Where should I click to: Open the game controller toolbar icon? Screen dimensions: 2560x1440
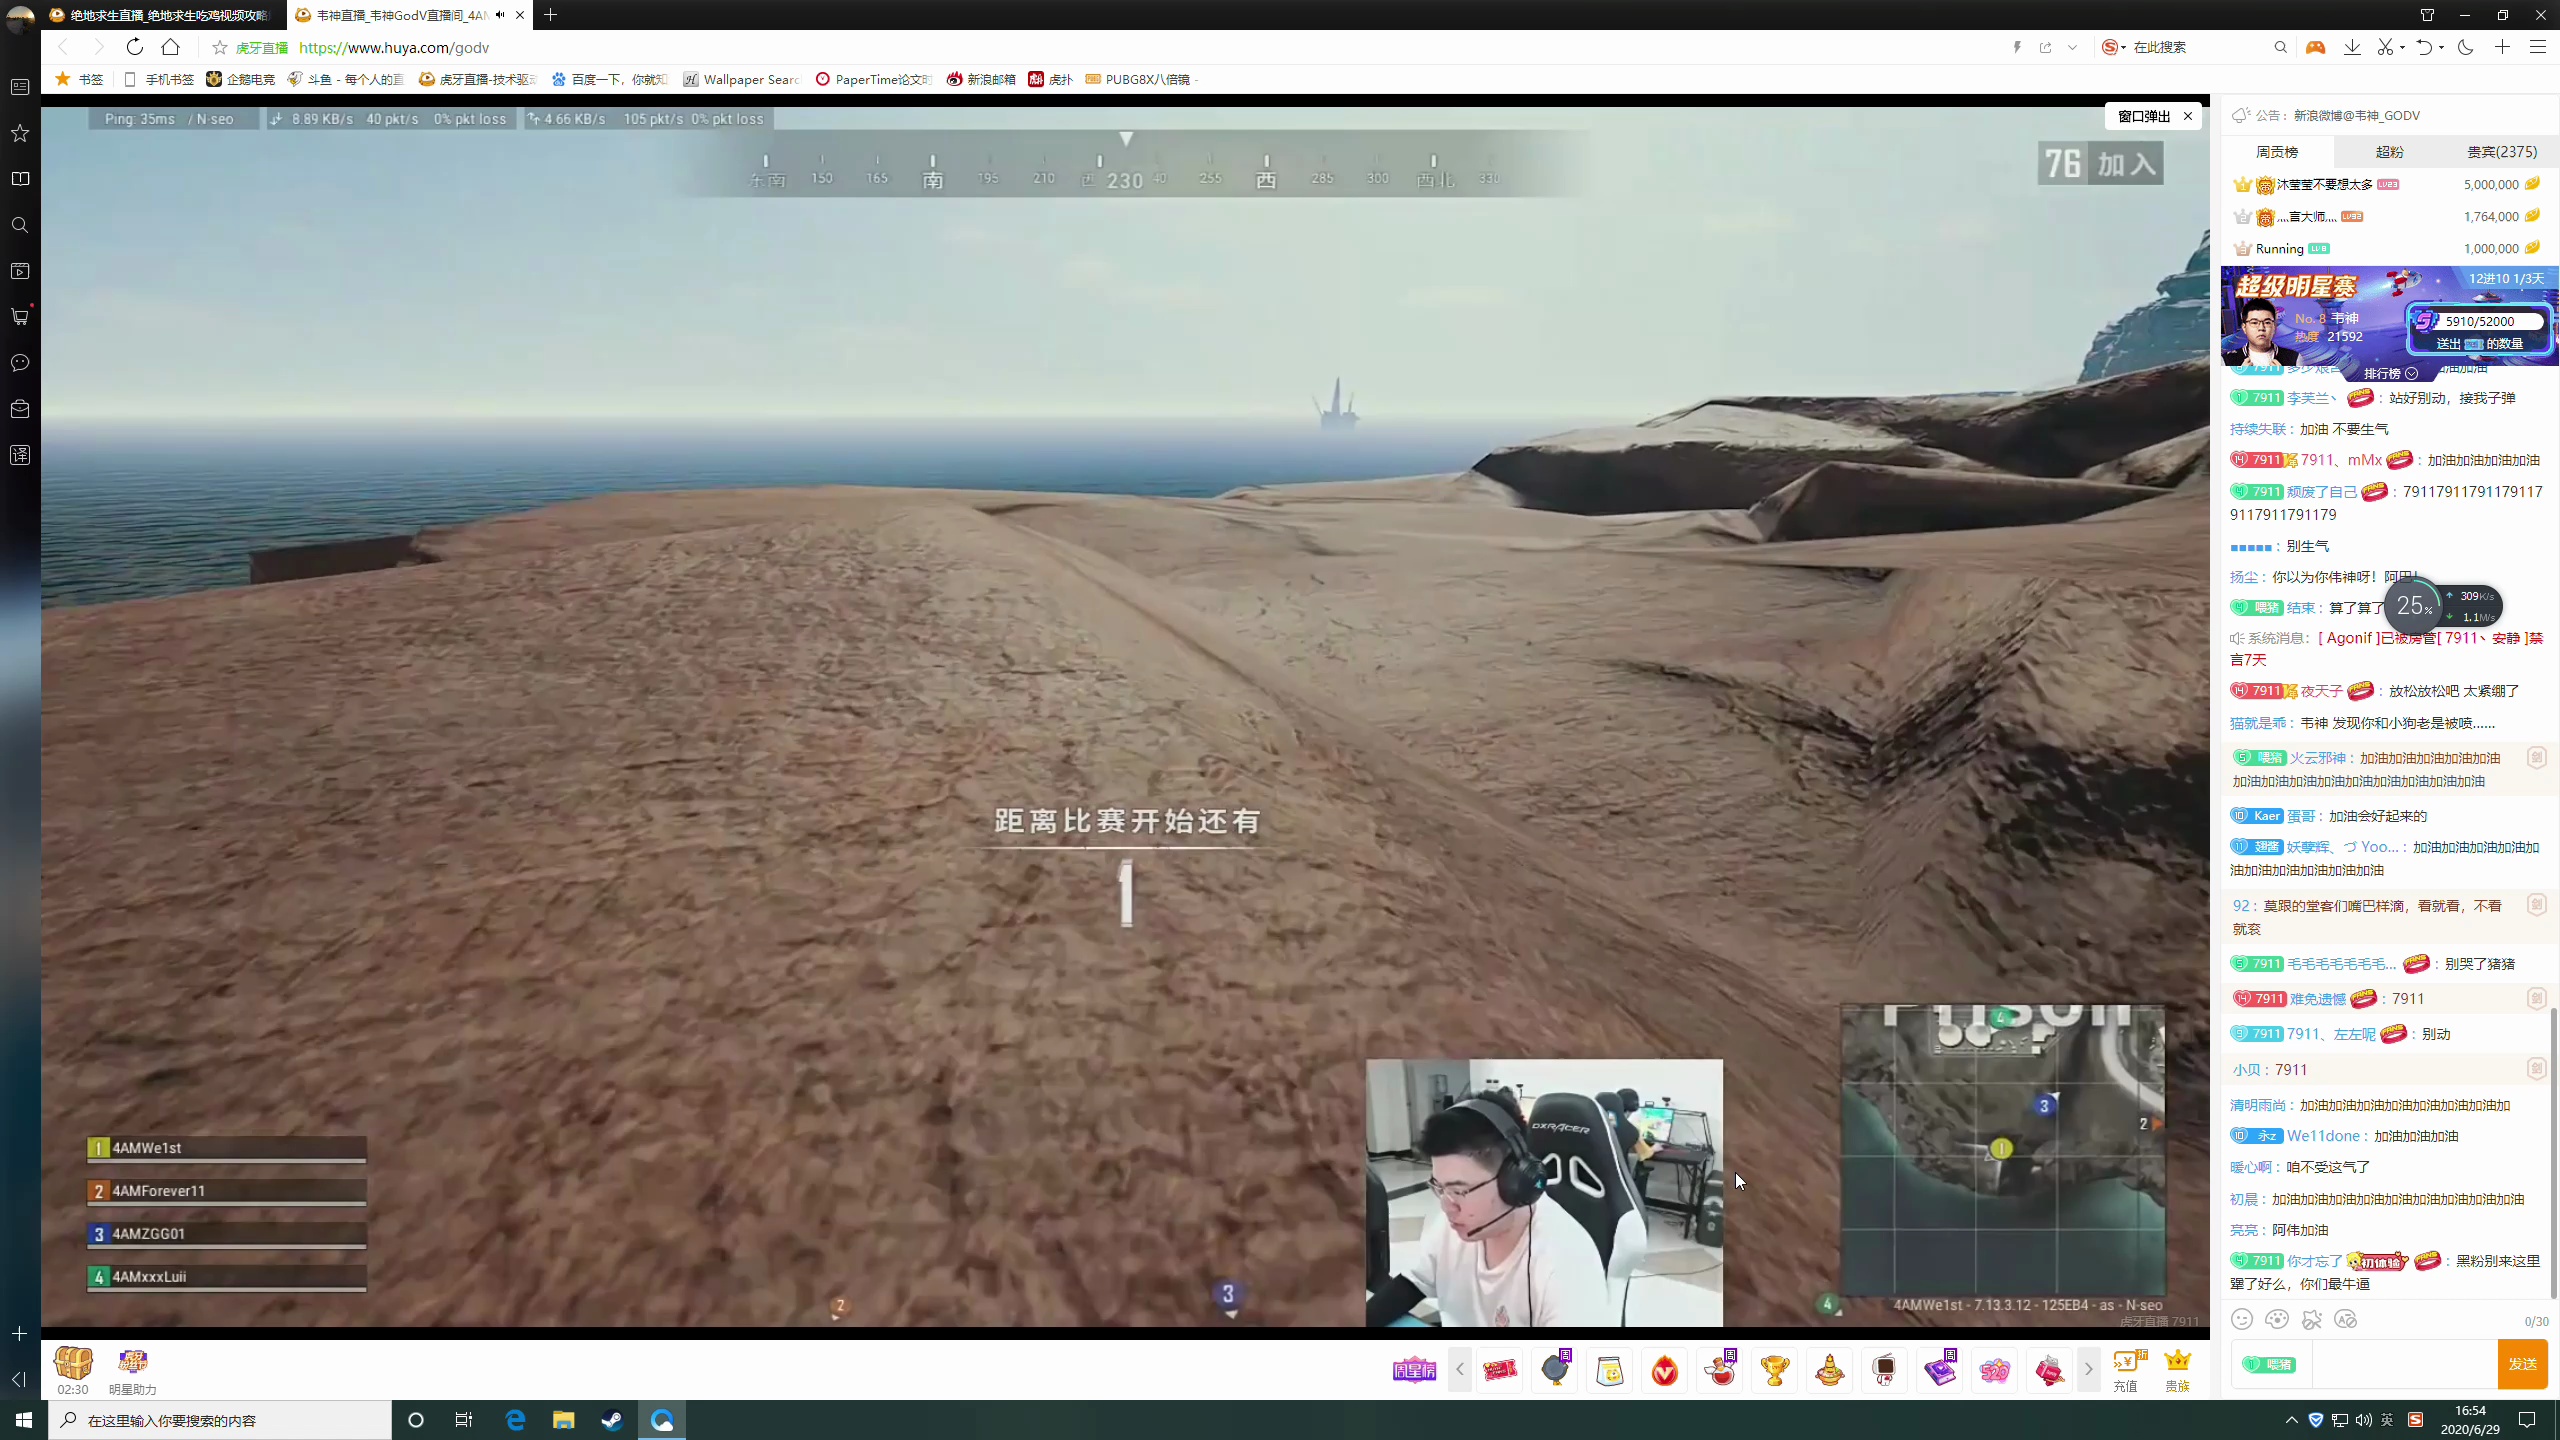tap(2315, 47)
